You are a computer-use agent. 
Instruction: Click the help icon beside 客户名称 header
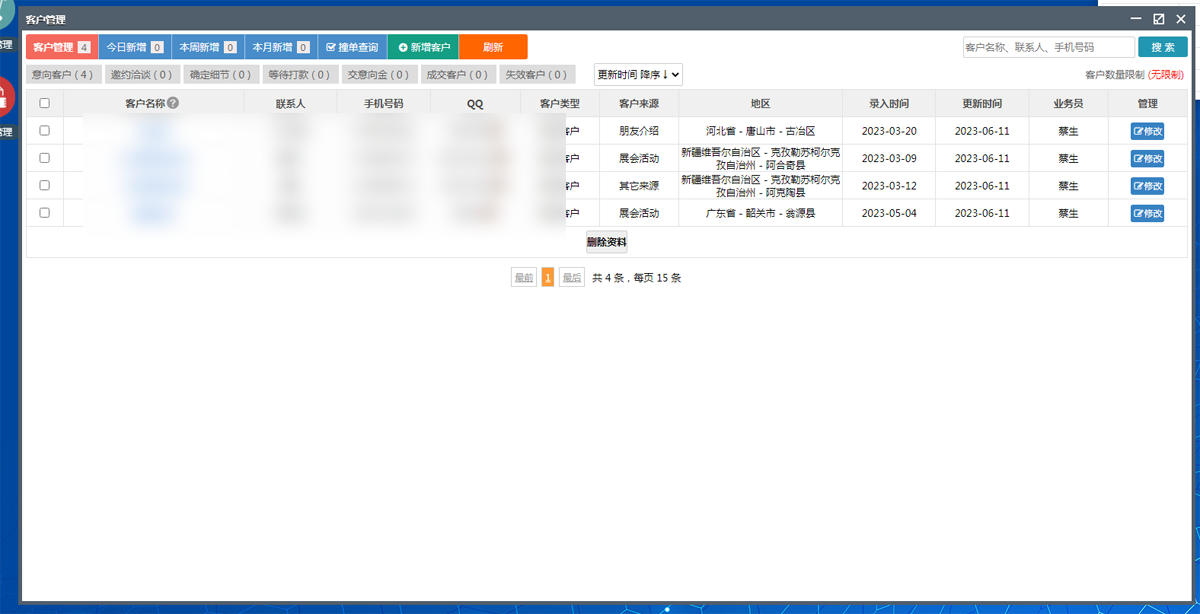(173, 103)
